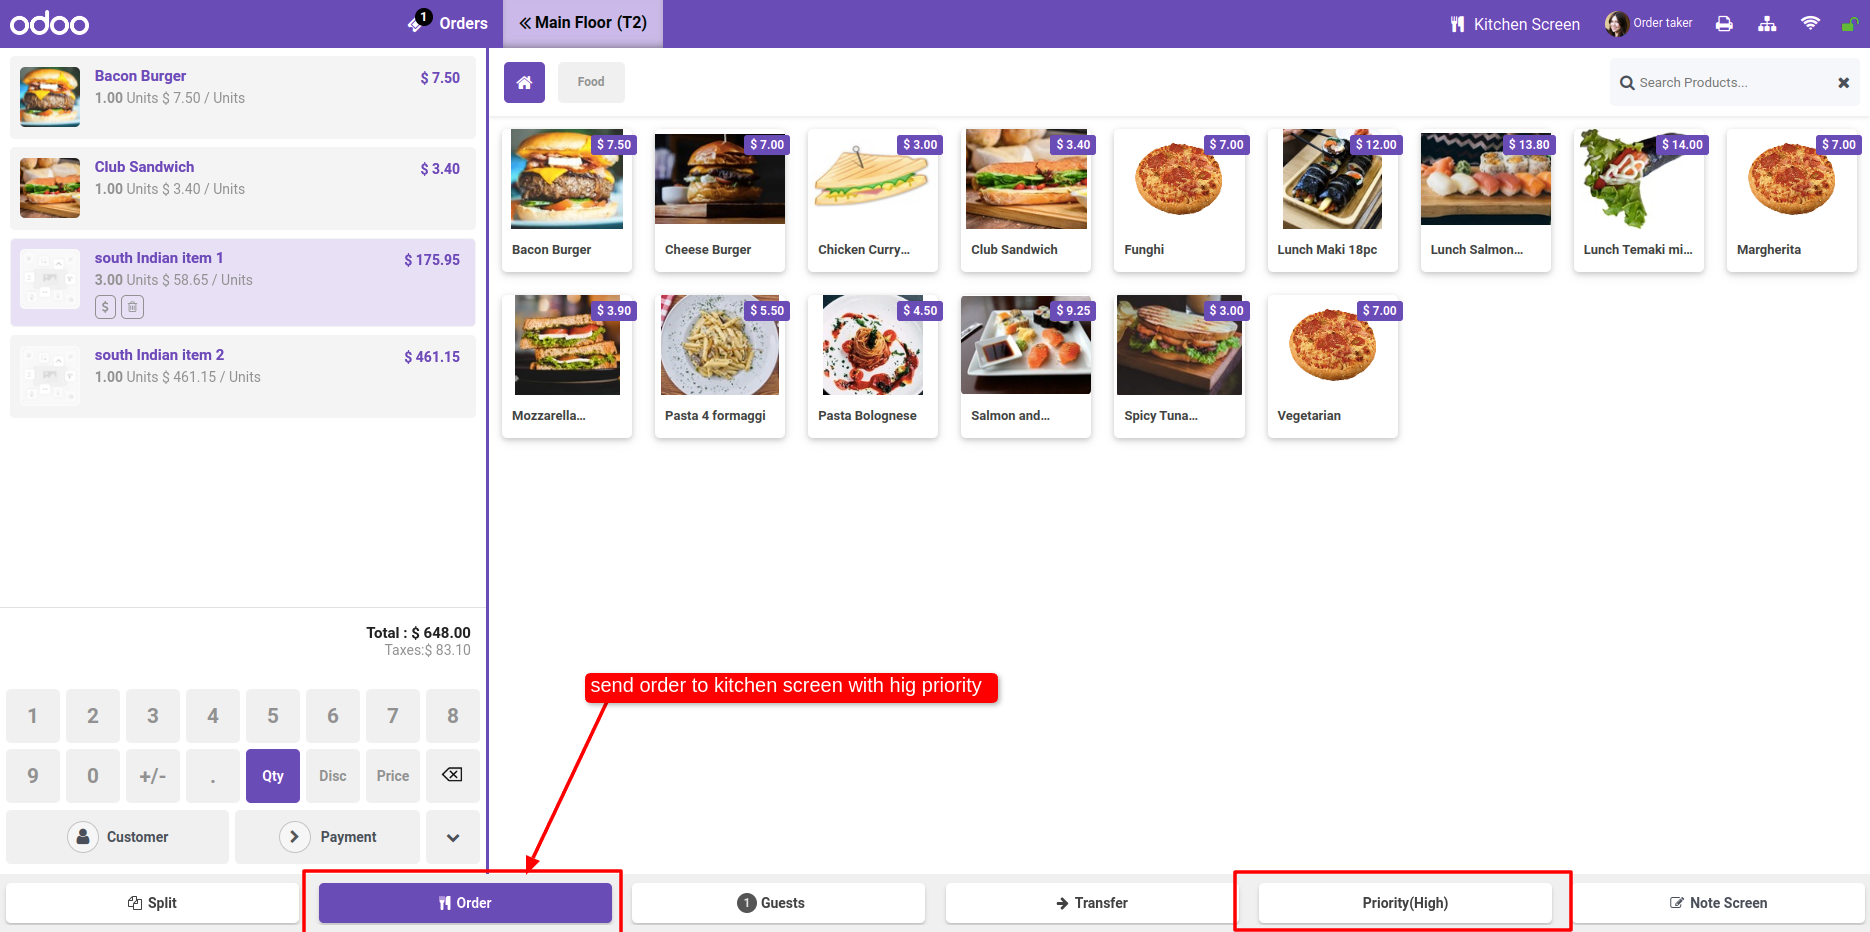Open the Orders ticket list
The height and width of the screenshot is (932, 1870).
[448, 23]
